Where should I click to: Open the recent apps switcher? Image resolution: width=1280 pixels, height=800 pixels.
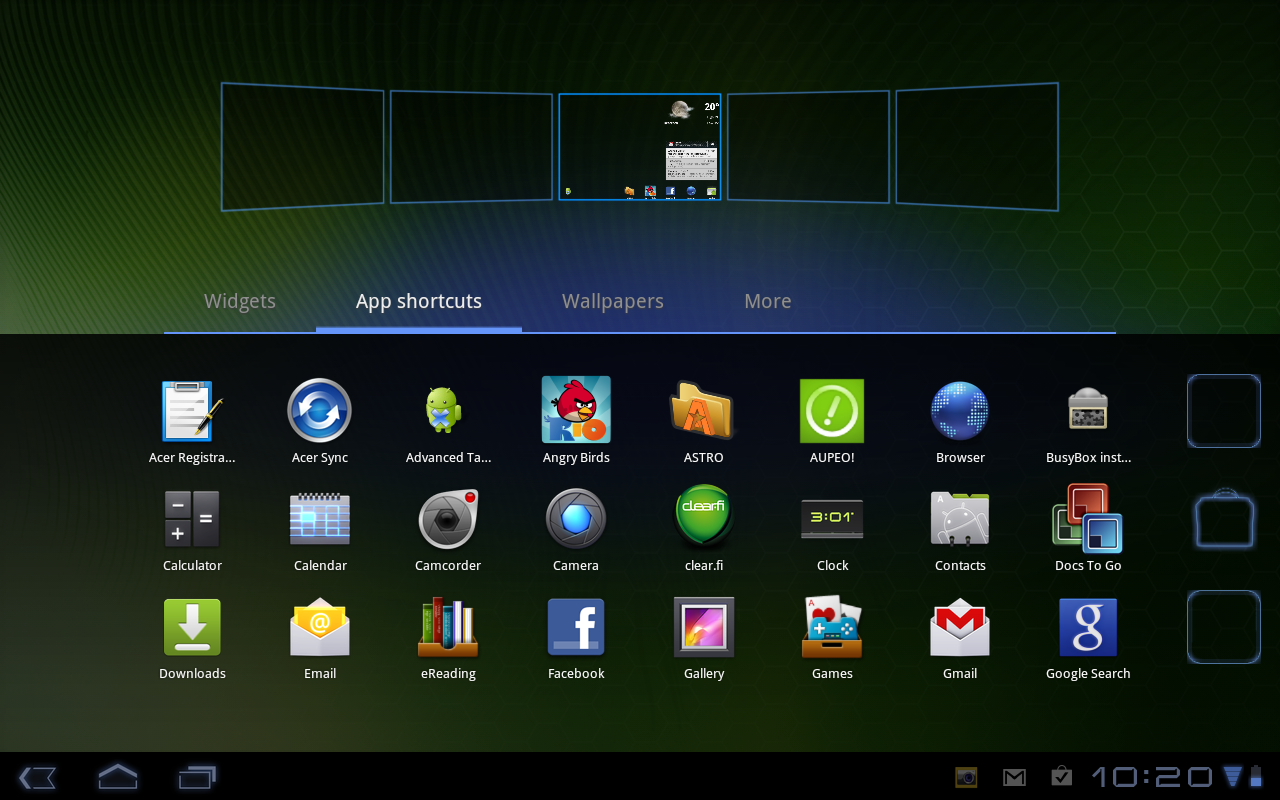197,777
